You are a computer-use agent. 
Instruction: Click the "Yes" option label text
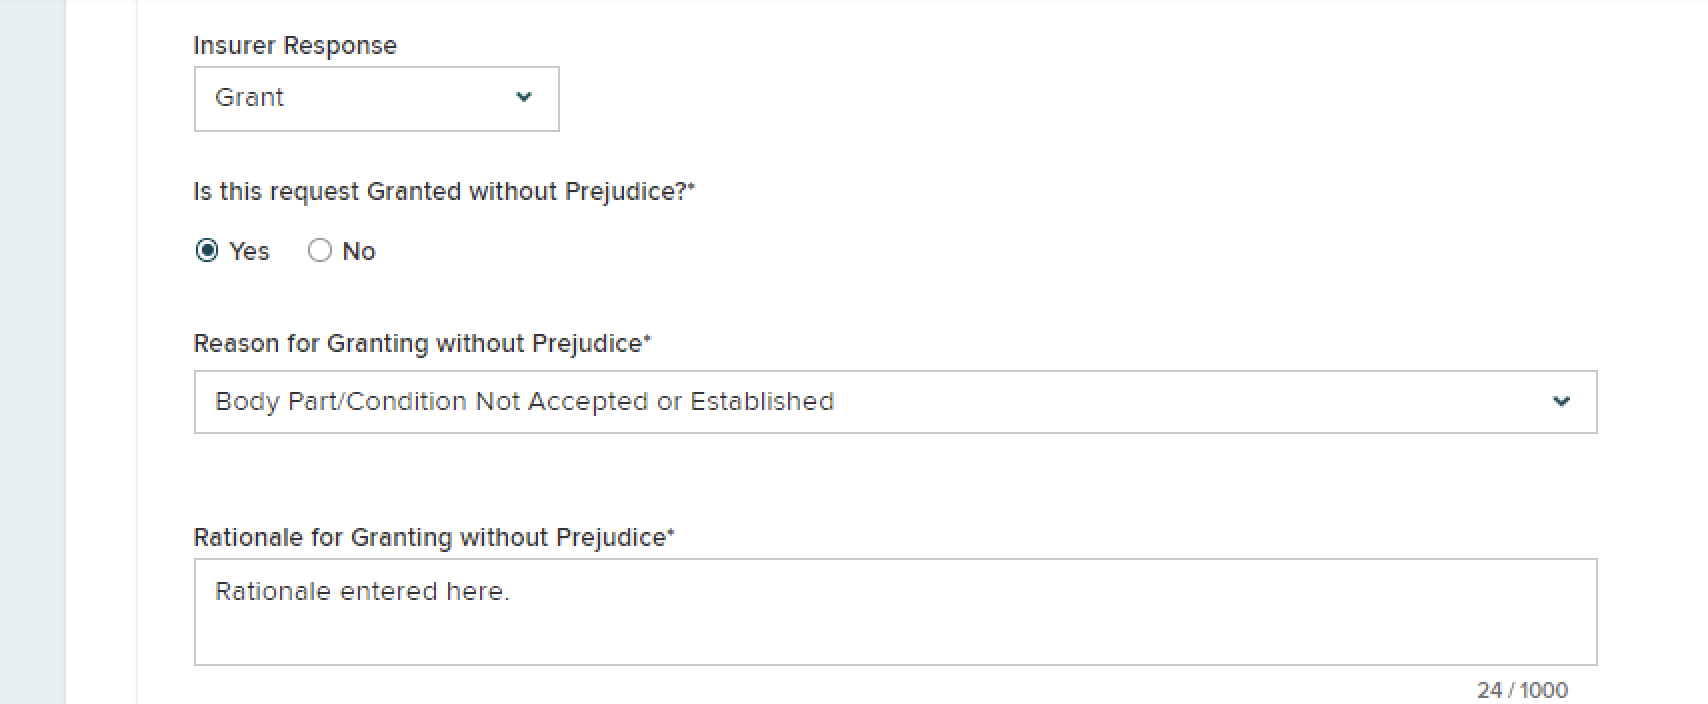249,252
